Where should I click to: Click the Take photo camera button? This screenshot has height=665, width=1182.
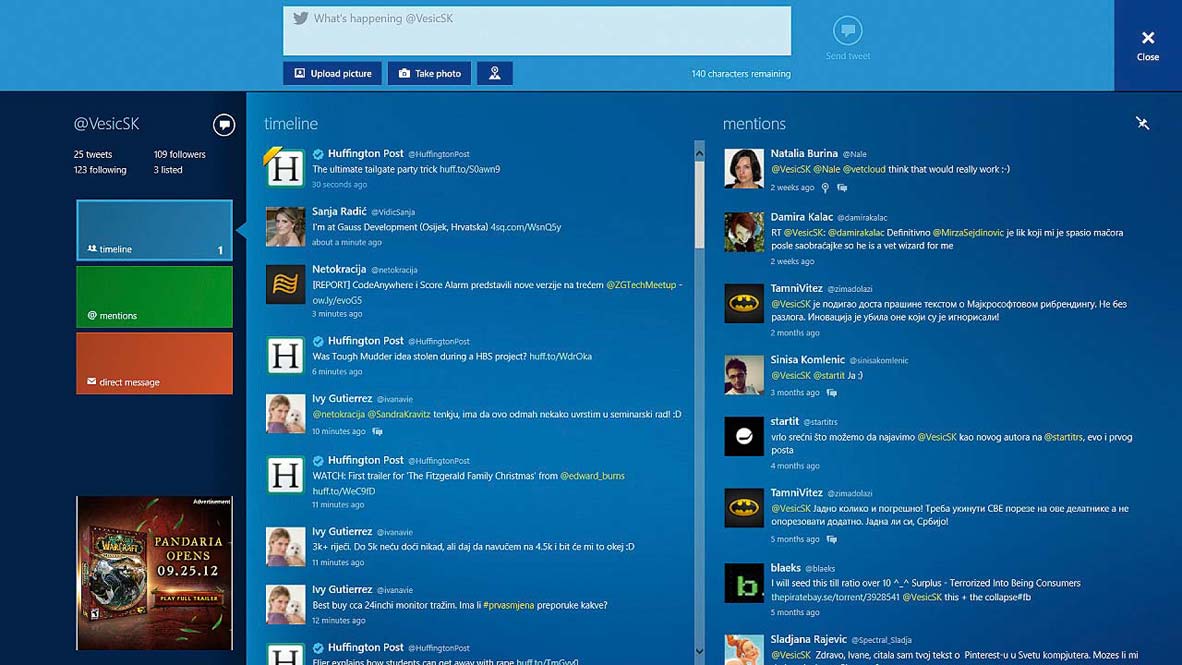(x=429, y=73)
